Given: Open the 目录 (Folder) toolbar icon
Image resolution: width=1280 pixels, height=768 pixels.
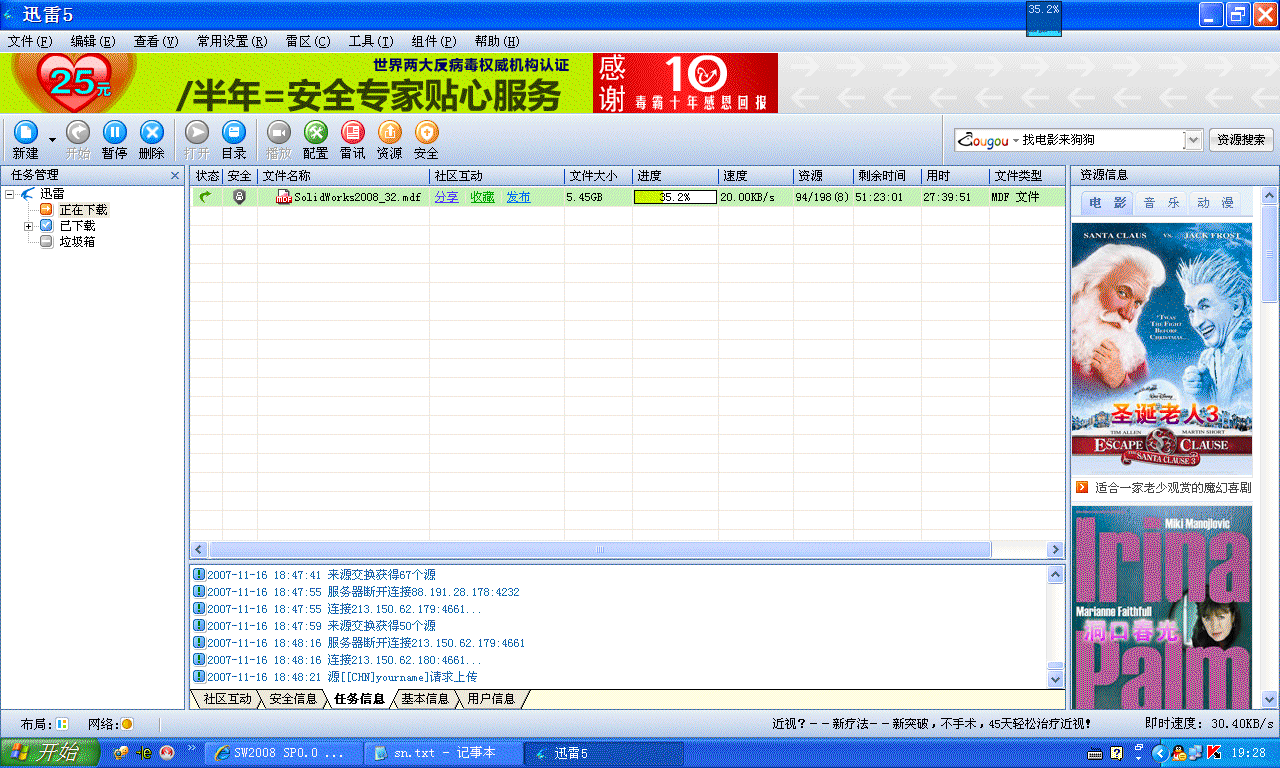Looking at the screenshot, I should [x=234, y=133].
